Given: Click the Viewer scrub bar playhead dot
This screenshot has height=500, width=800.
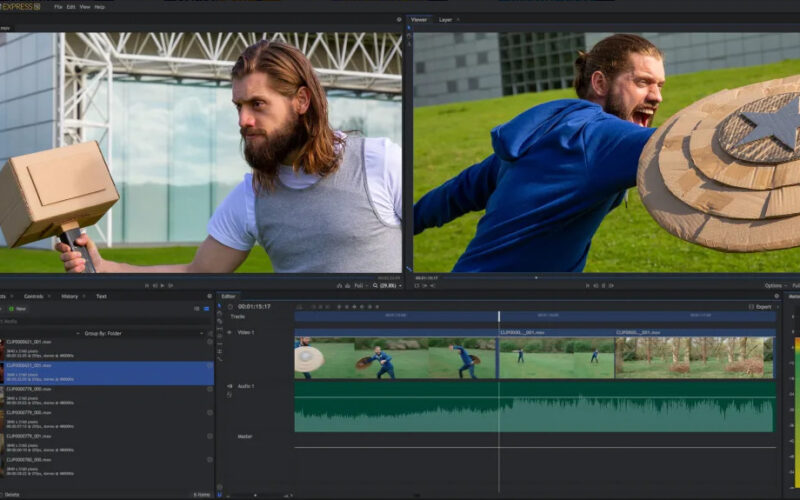Looking at the screenshot, I should [536, 278].
